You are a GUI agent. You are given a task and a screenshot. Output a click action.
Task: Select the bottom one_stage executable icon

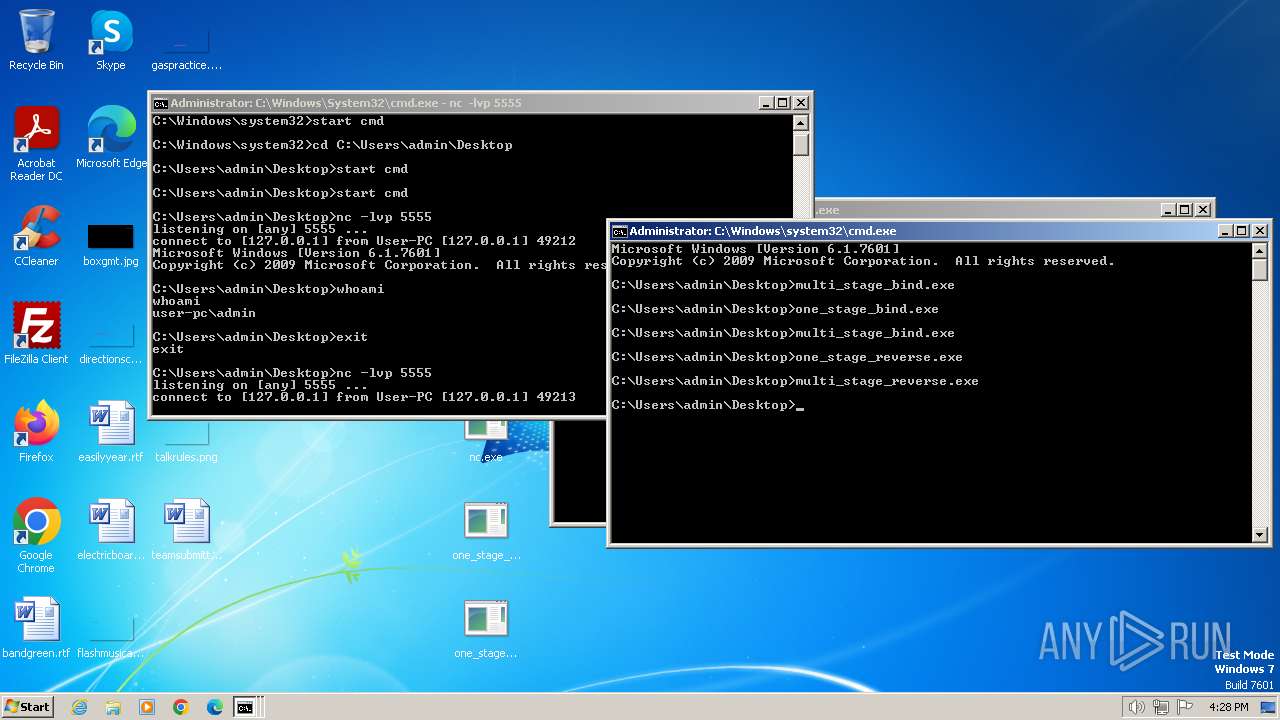486,628
